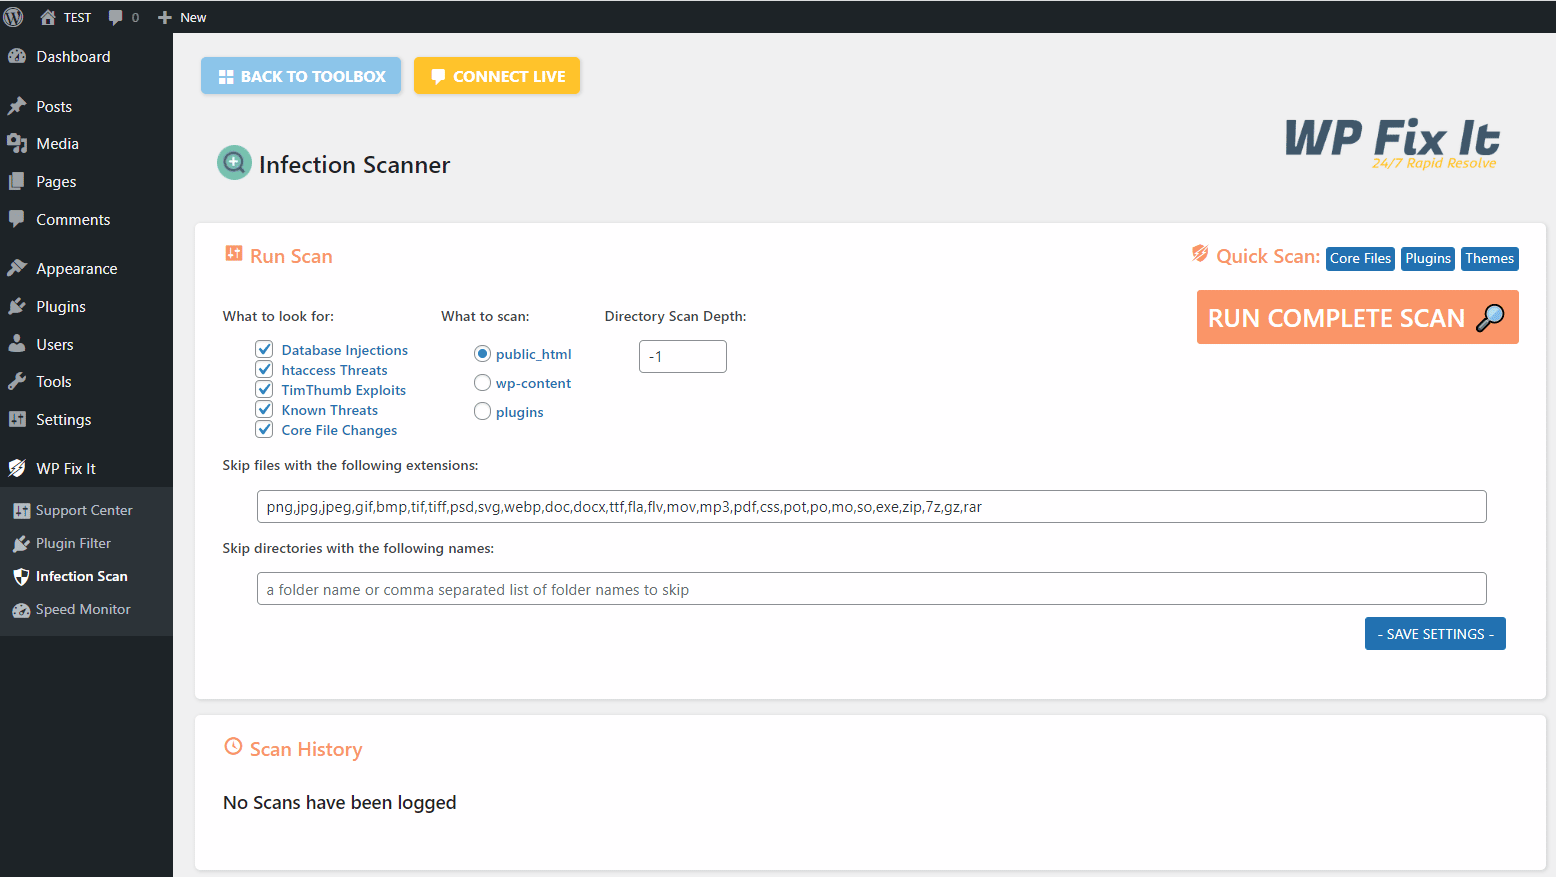Select the wp-content radio option
The width and height of the screenshot is (1556, 877).
point(482,383)
